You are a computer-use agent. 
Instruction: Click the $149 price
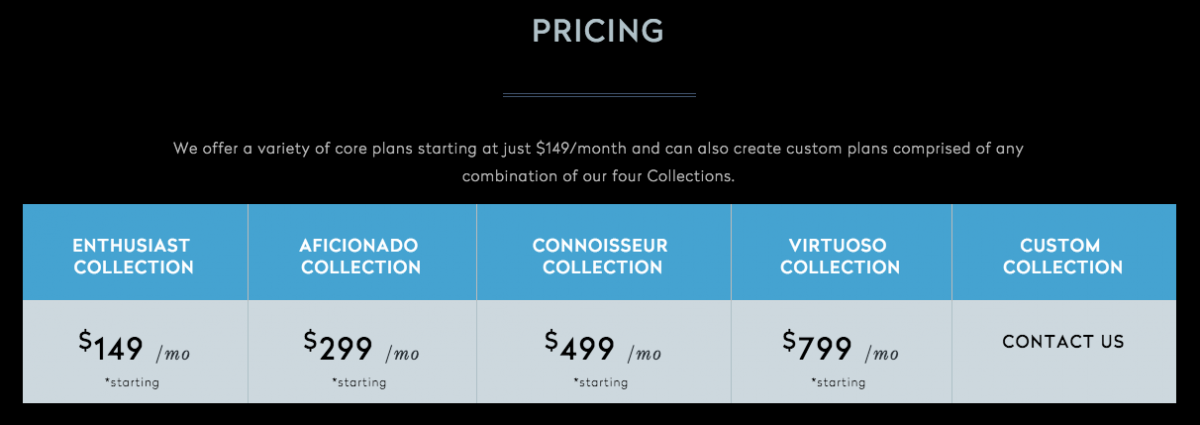[112, 347]
